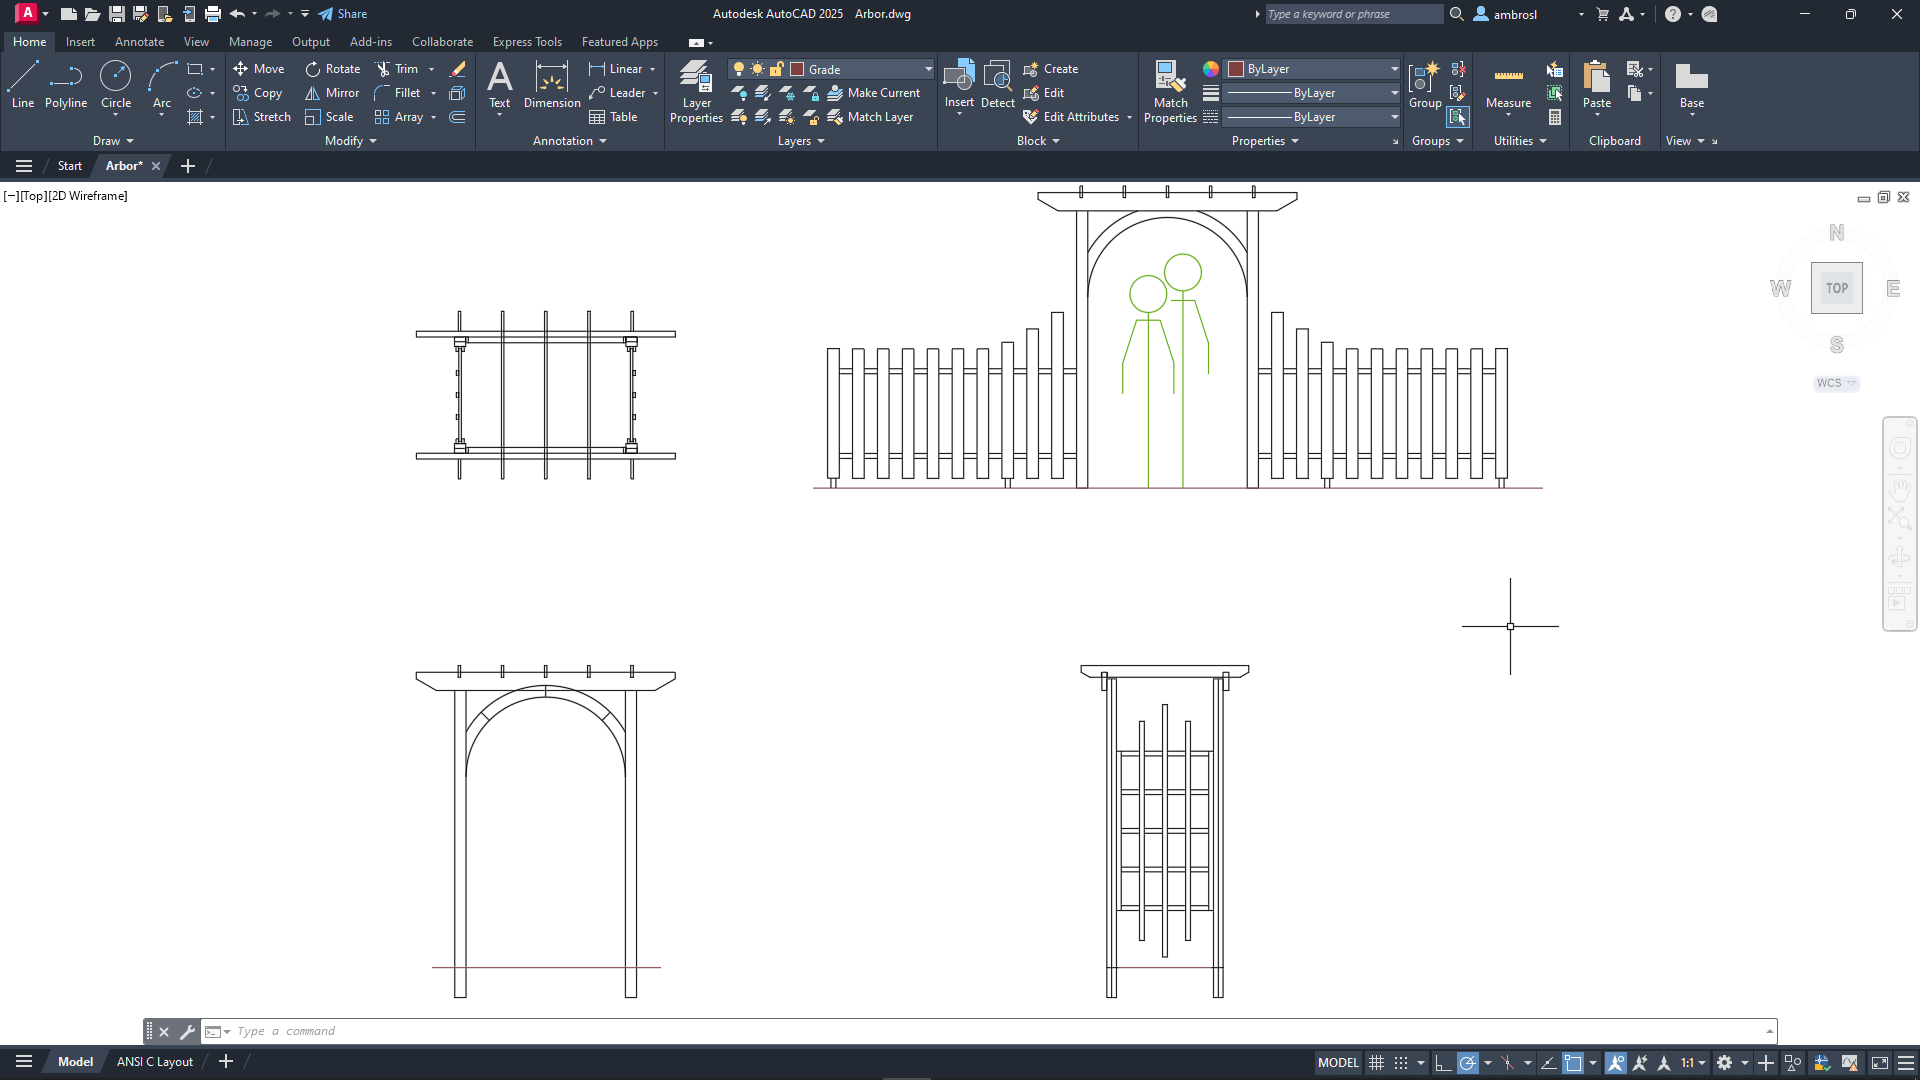The height and width of the screenshot is (1080, 1920).
Task: Expand the Draw panel
Action: (113, 141)
